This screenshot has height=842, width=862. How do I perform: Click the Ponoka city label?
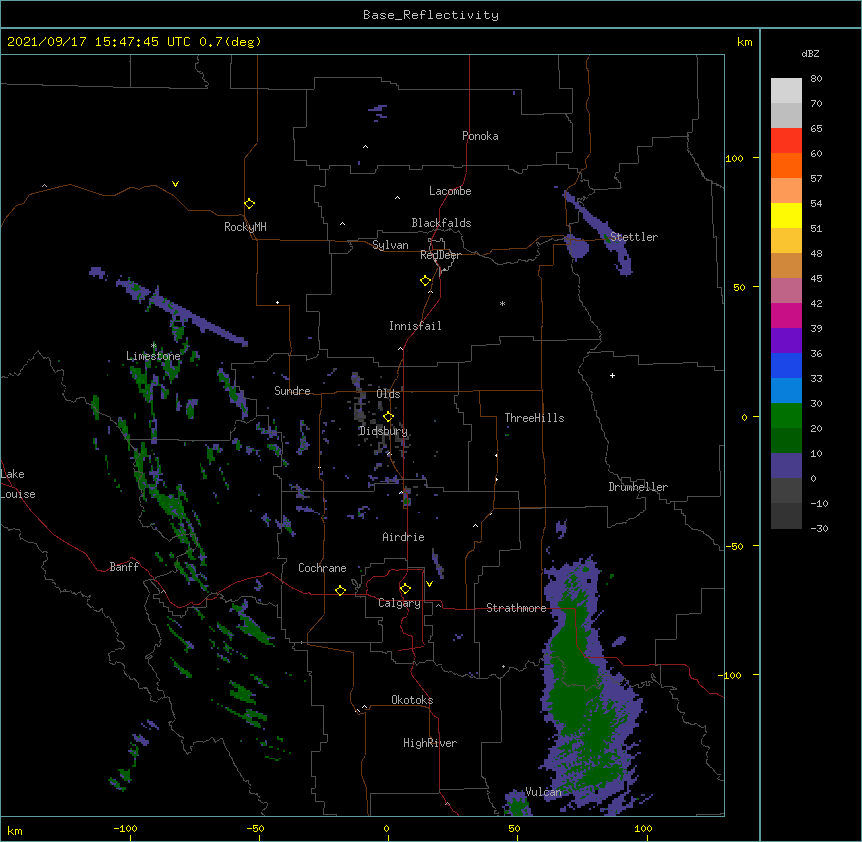[480, 136]
